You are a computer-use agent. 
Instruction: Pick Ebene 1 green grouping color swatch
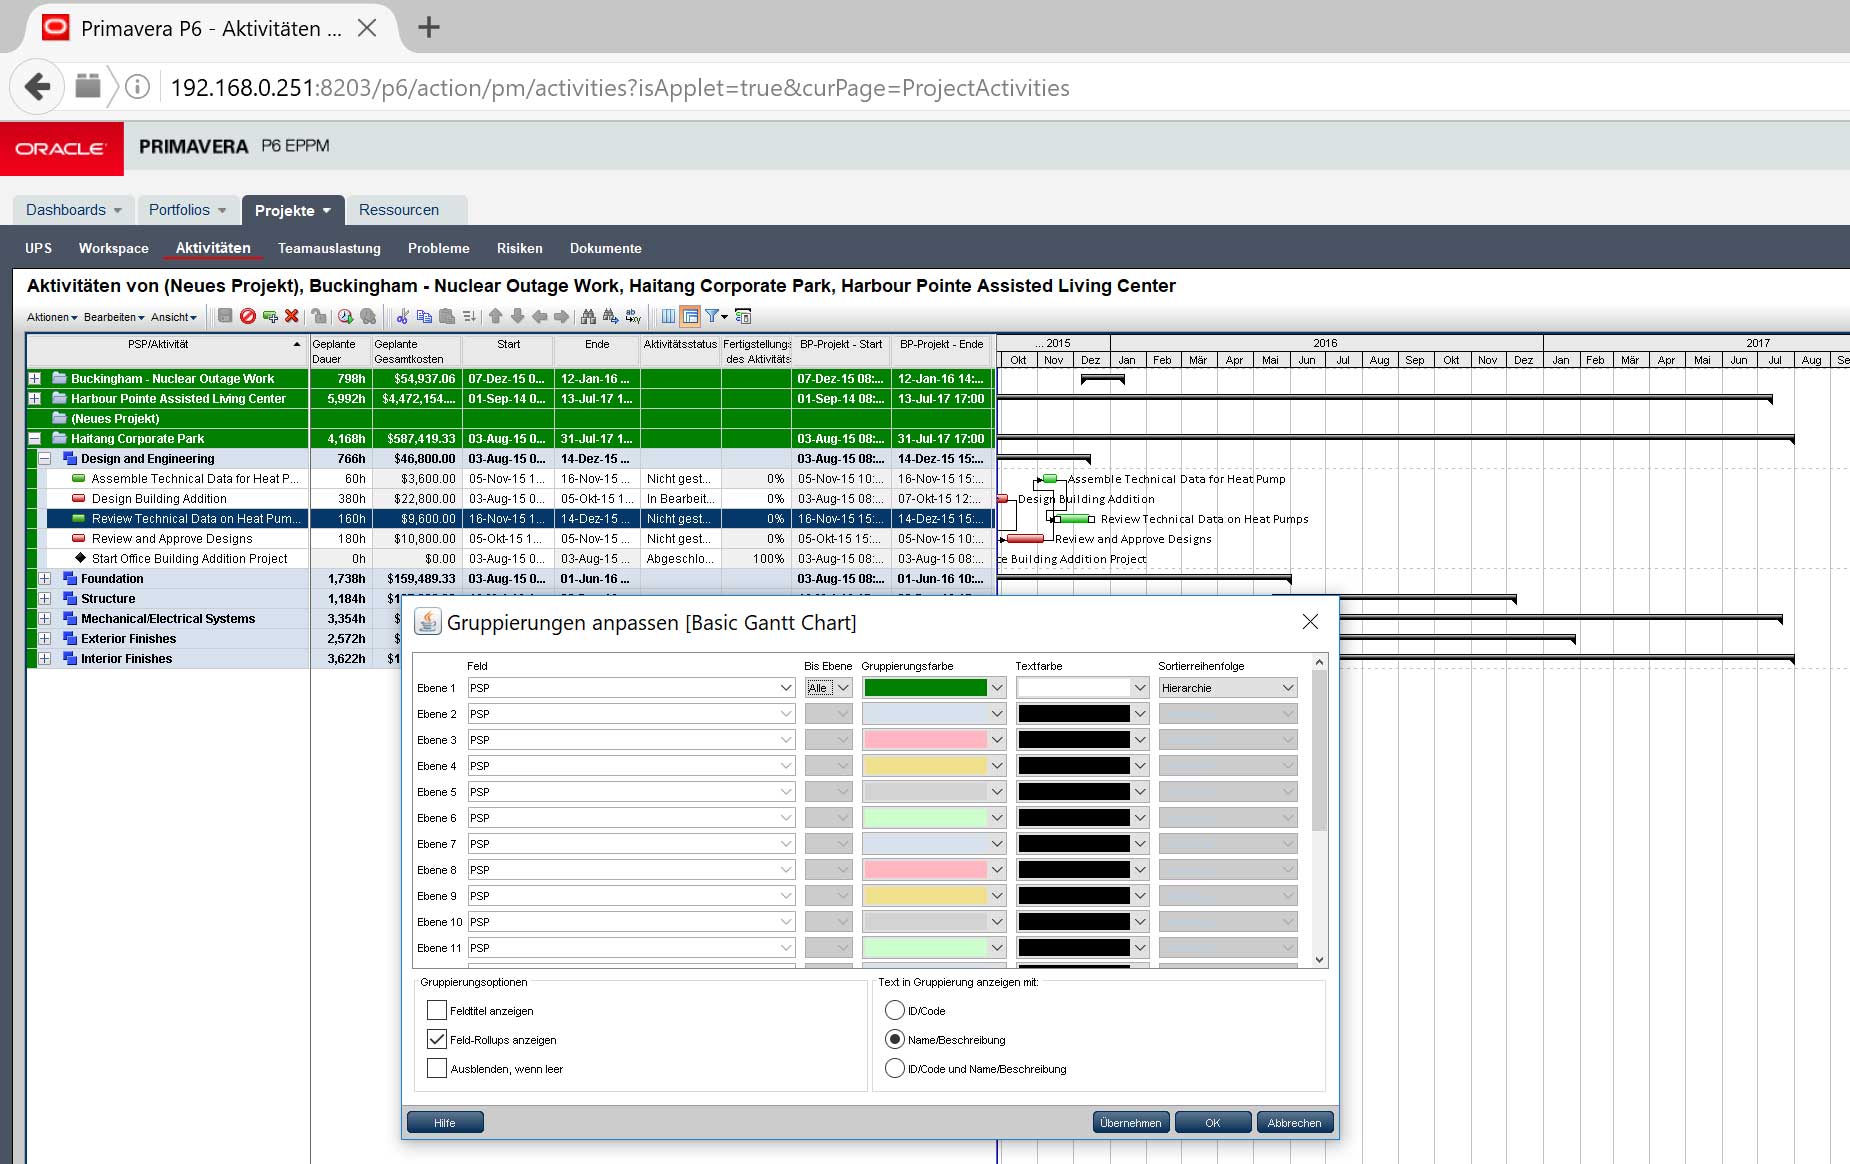click(x=925, y=687)
